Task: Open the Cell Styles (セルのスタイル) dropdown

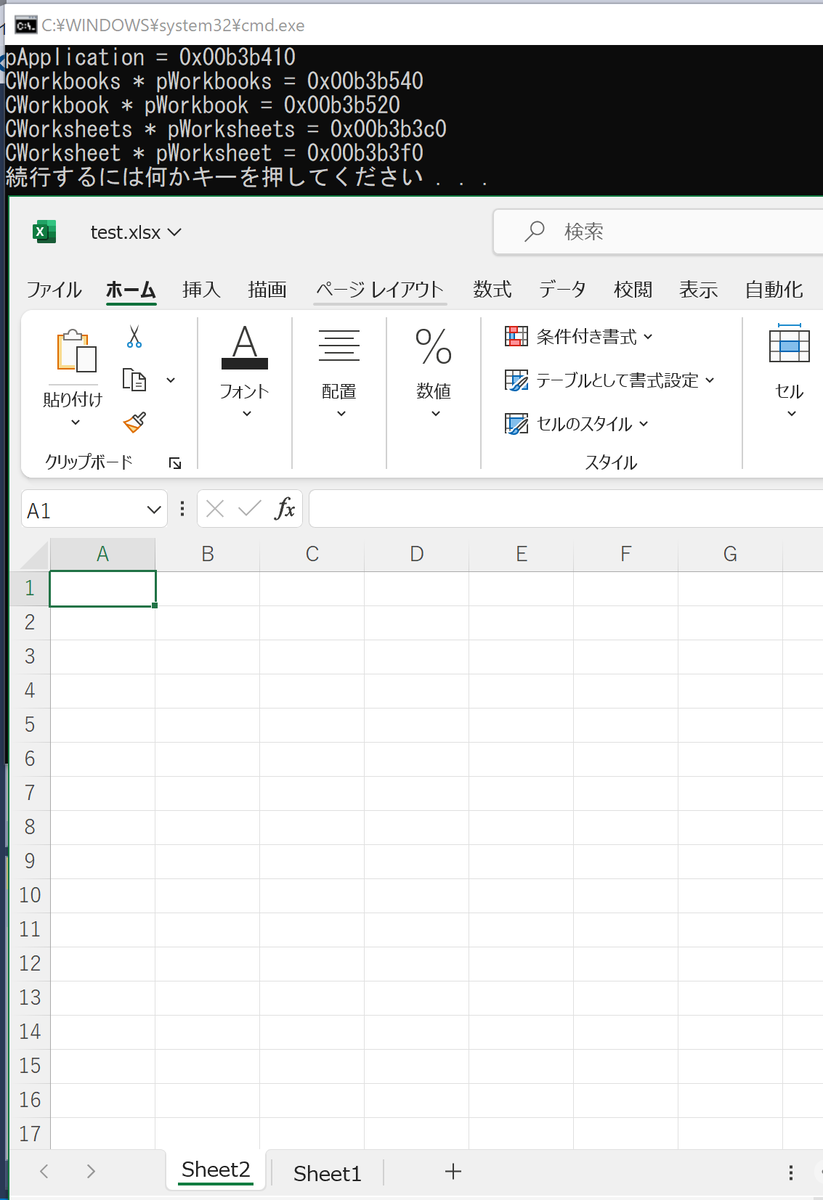Action: click(x=643, y=424)
